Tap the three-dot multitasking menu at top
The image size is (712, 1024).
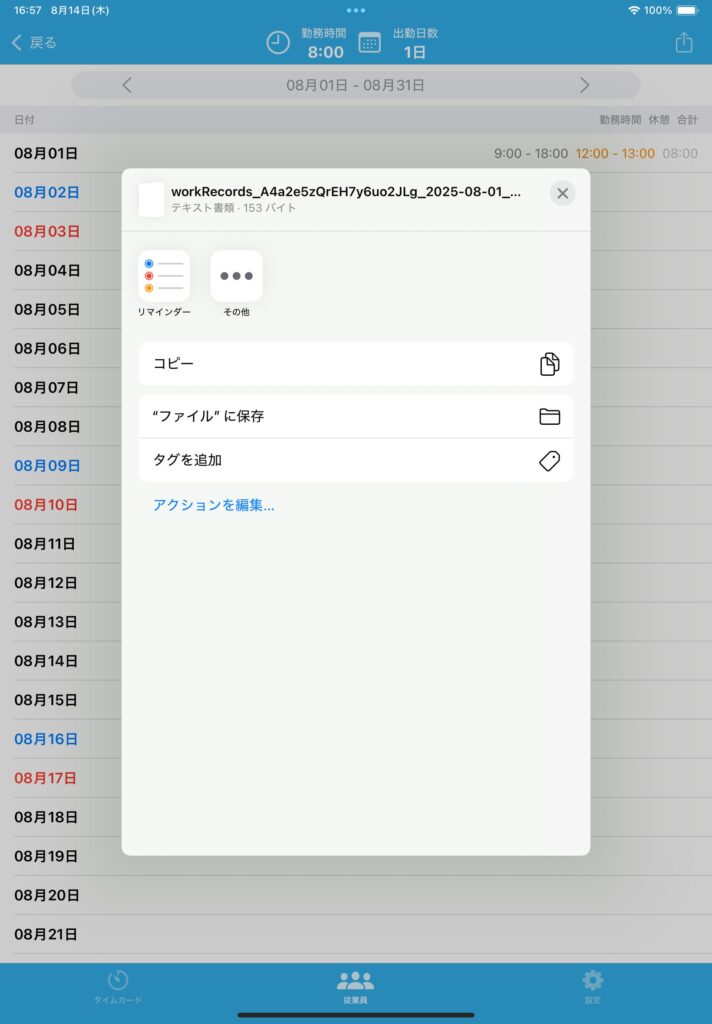click(x=356, y=10)
